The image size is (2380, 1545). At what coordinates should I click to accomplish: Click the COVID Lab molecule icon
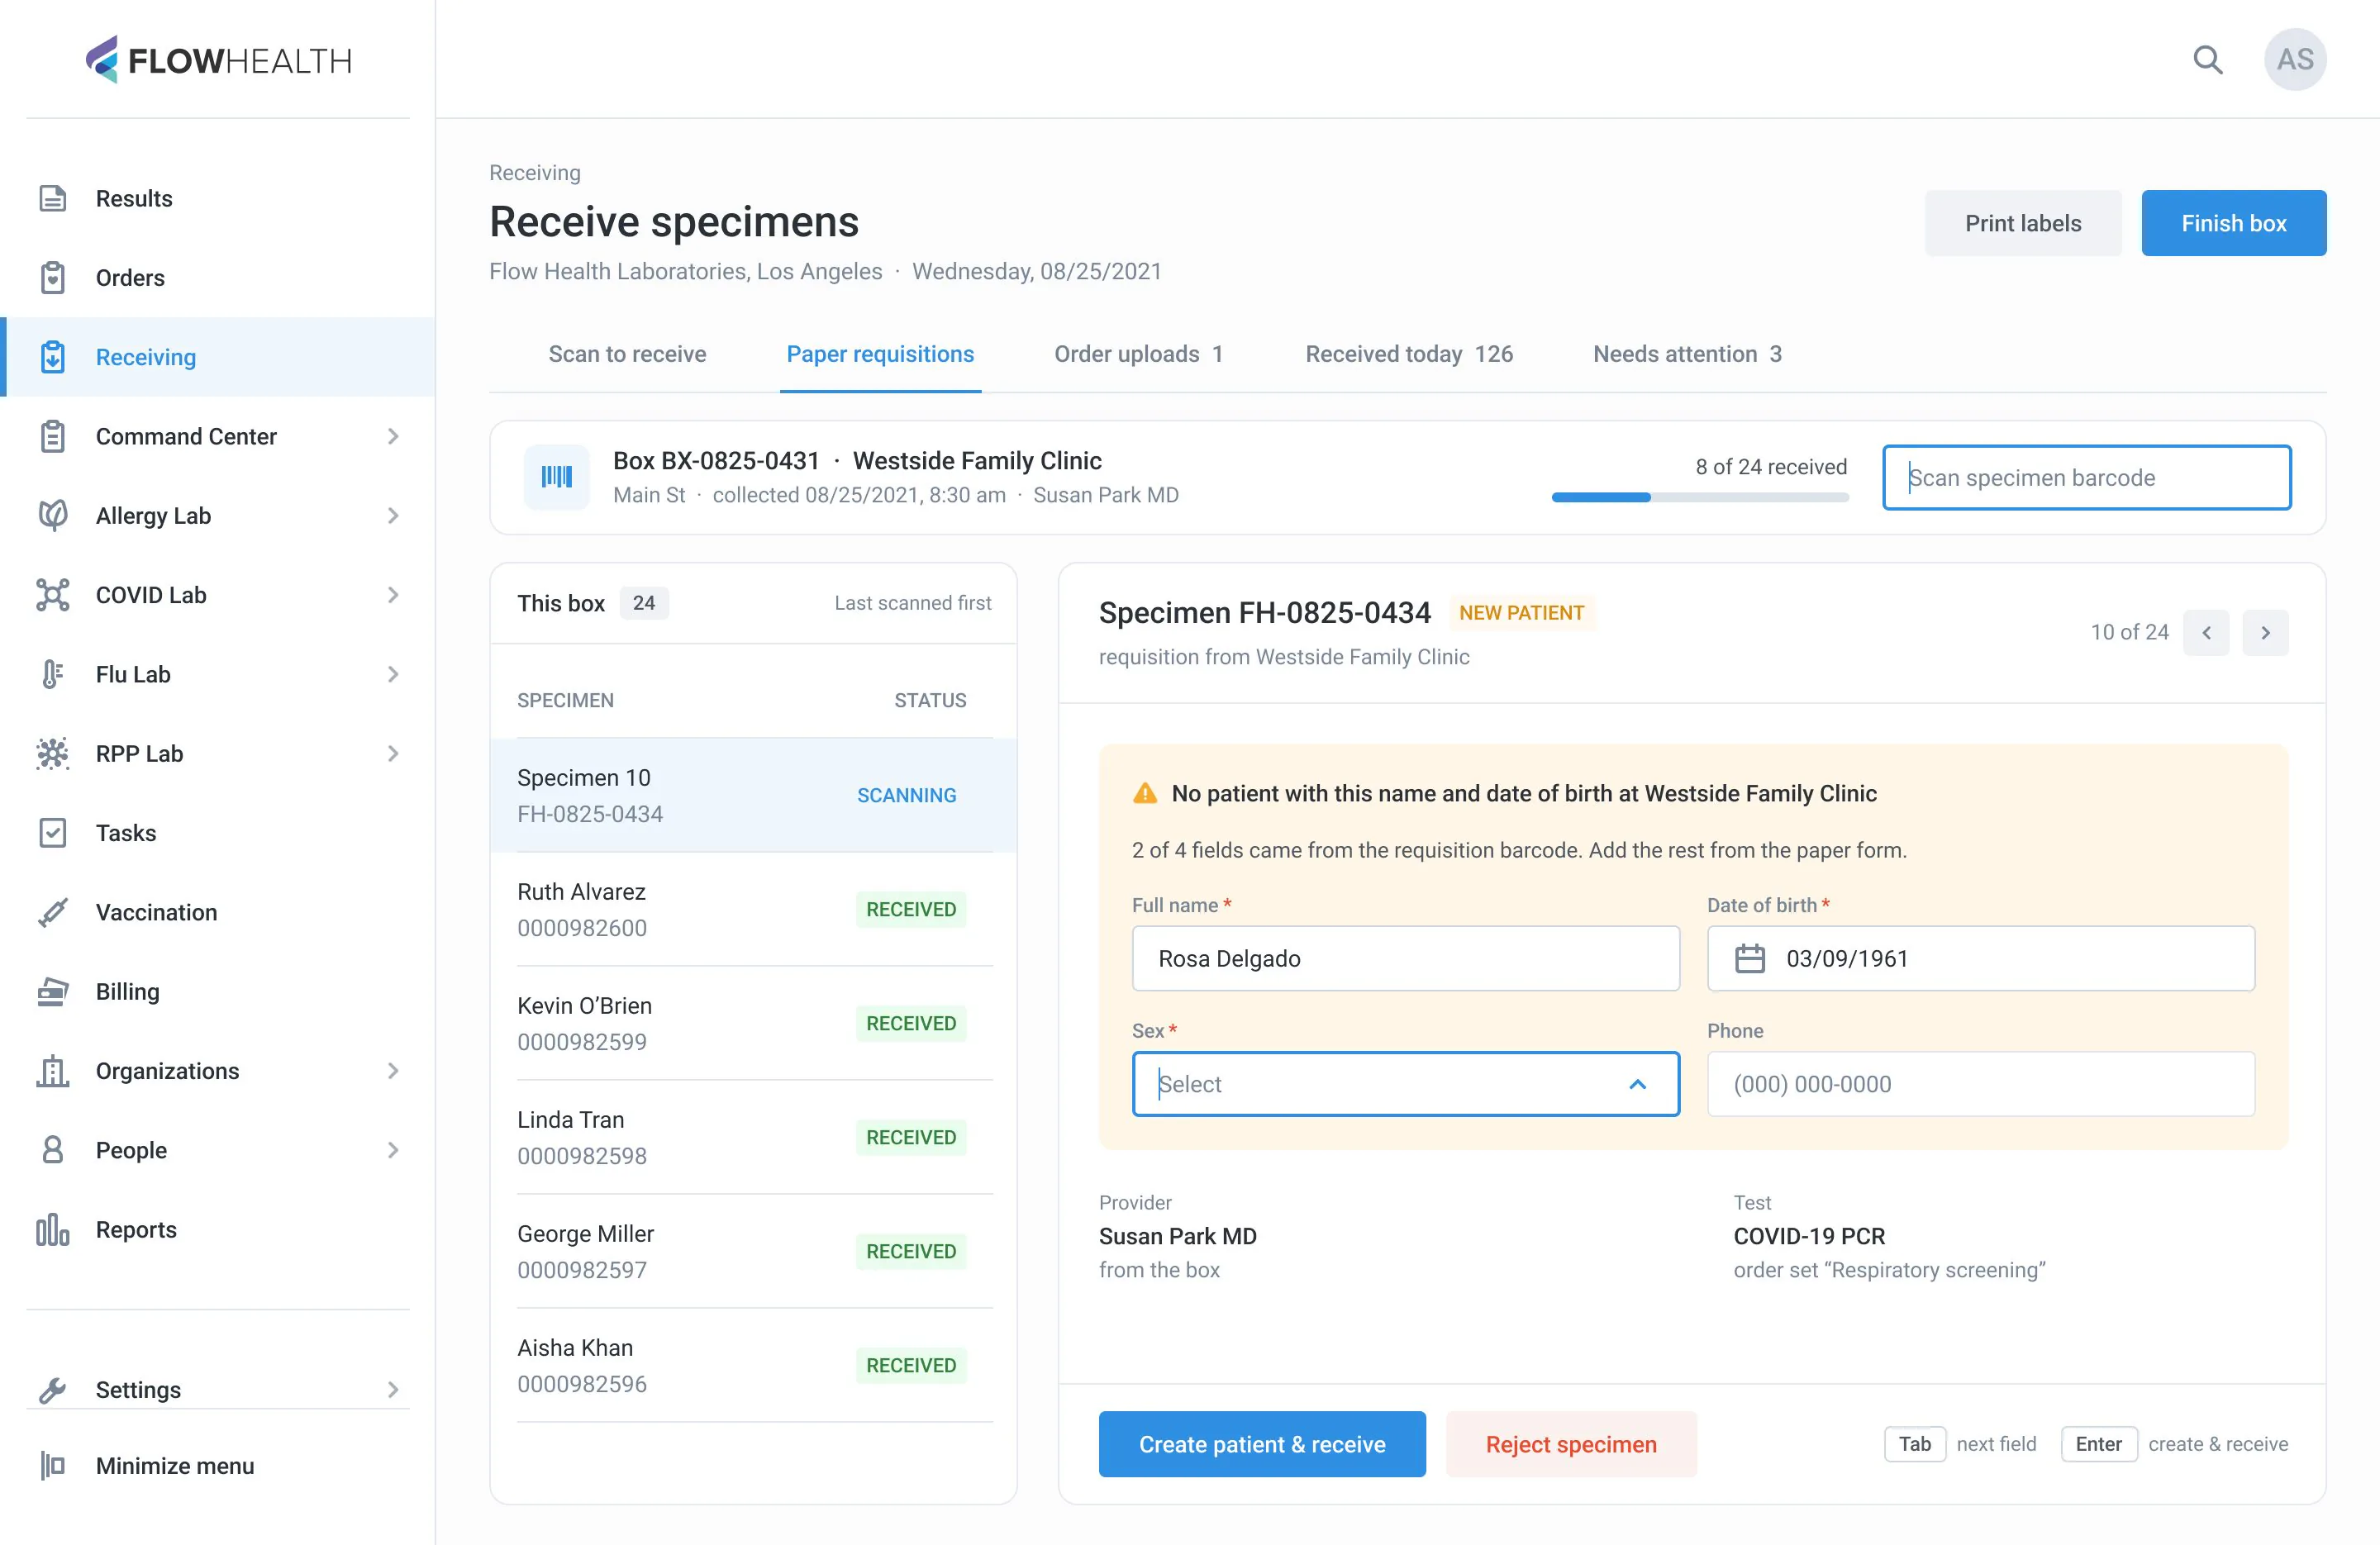[53, 594]
